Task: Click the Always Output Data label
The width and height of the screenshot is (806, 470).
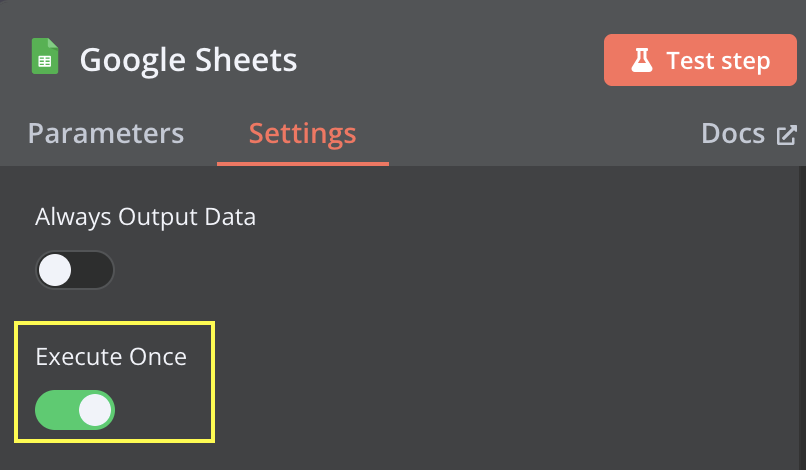Action: point(145,216)
